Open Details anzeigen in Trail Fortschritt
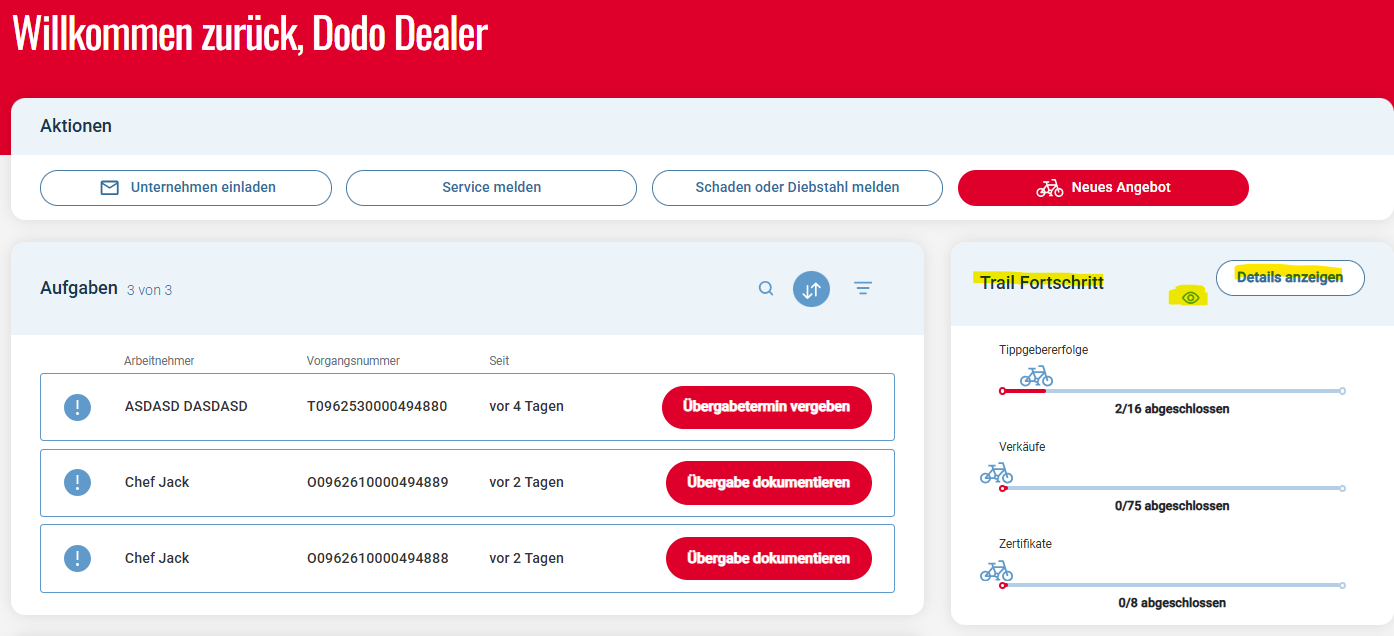Viewport: 1394px width, 636px height. pos(1290,278)
